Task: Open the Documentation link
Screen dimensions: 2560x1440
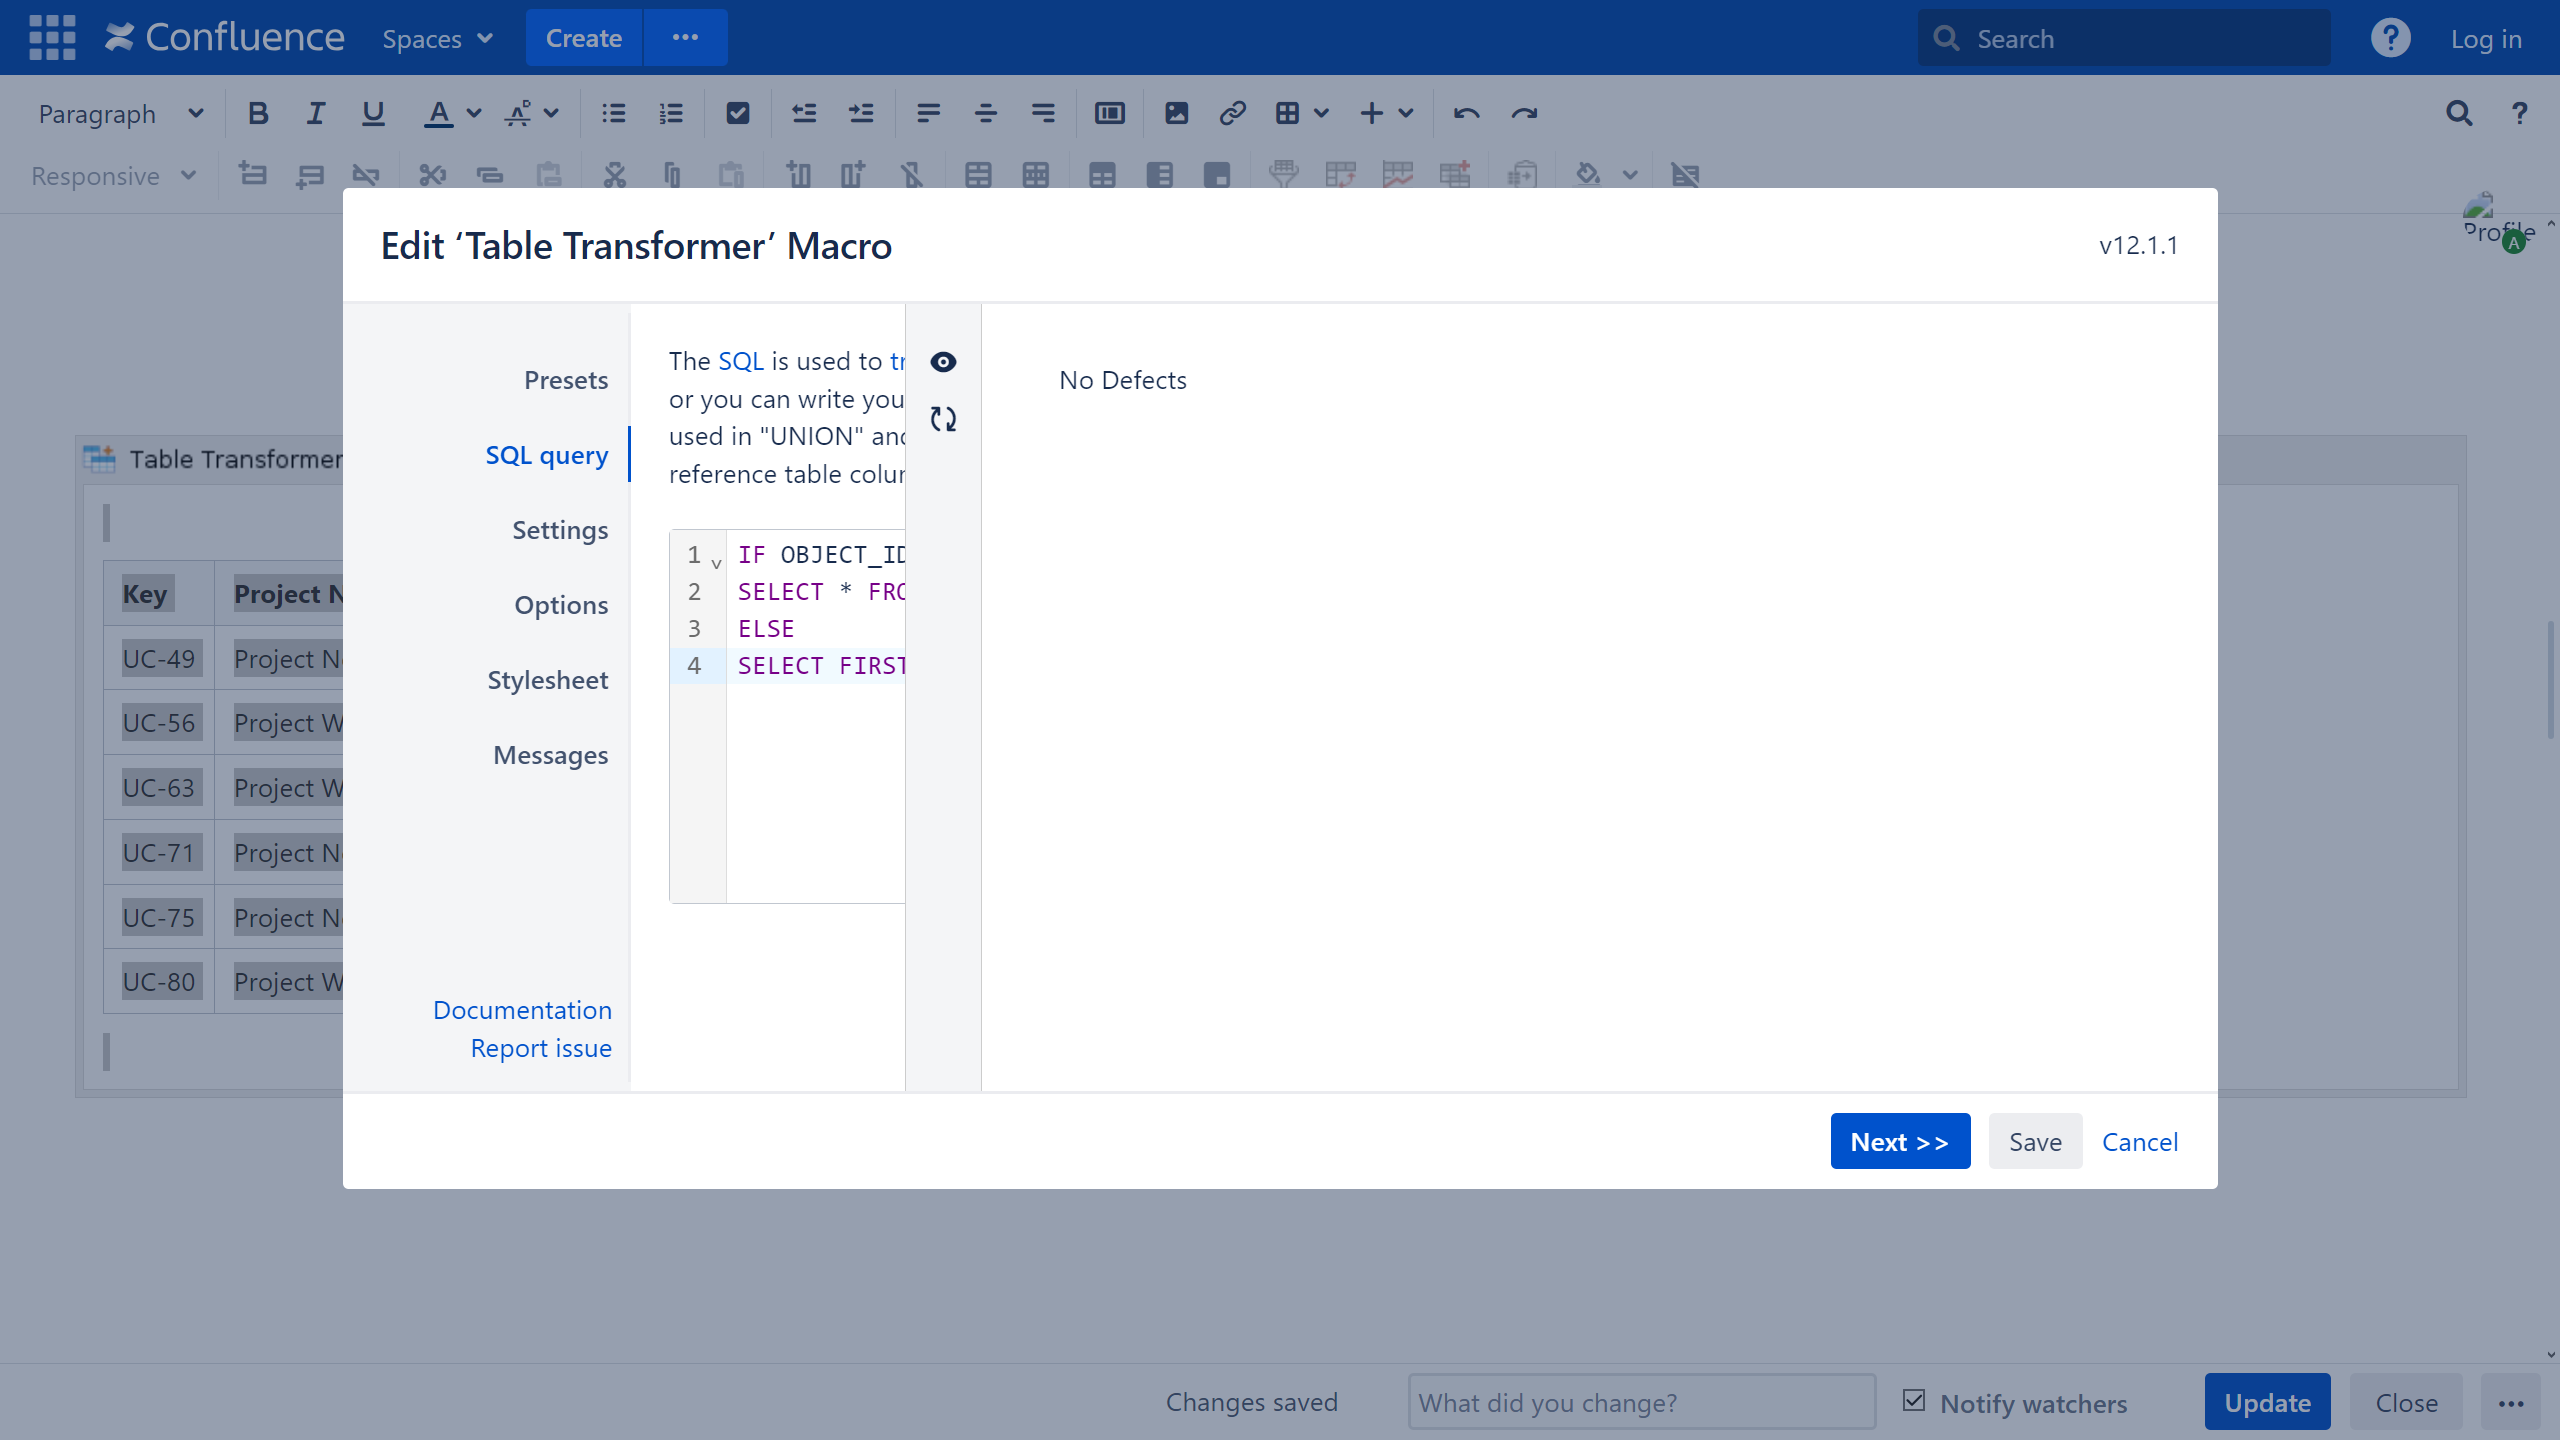Action: tap(522, 1010)
